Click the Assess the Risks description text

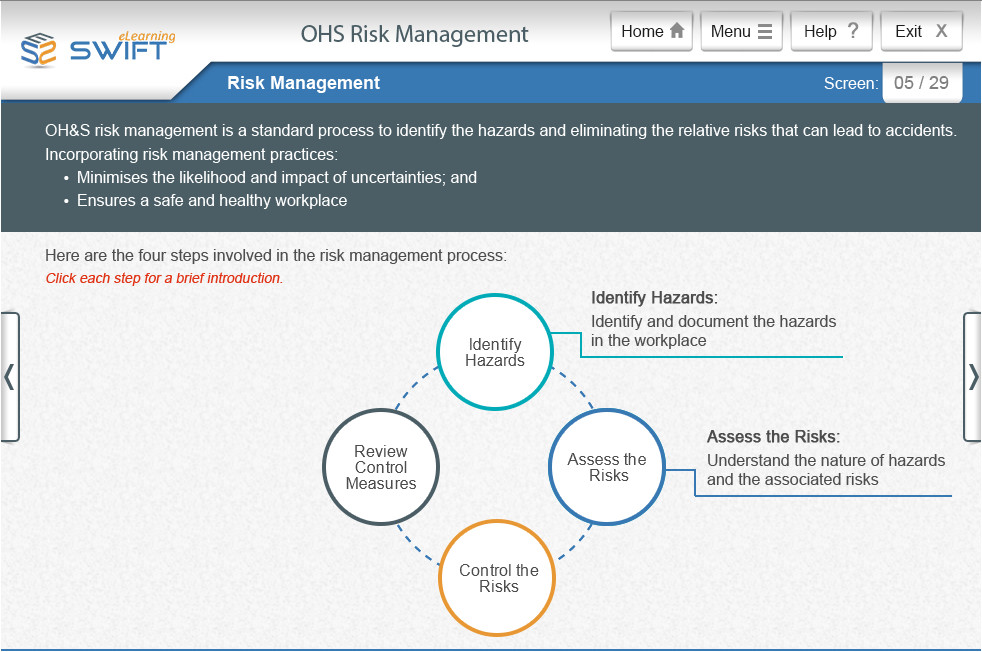(x=826, y=470)
